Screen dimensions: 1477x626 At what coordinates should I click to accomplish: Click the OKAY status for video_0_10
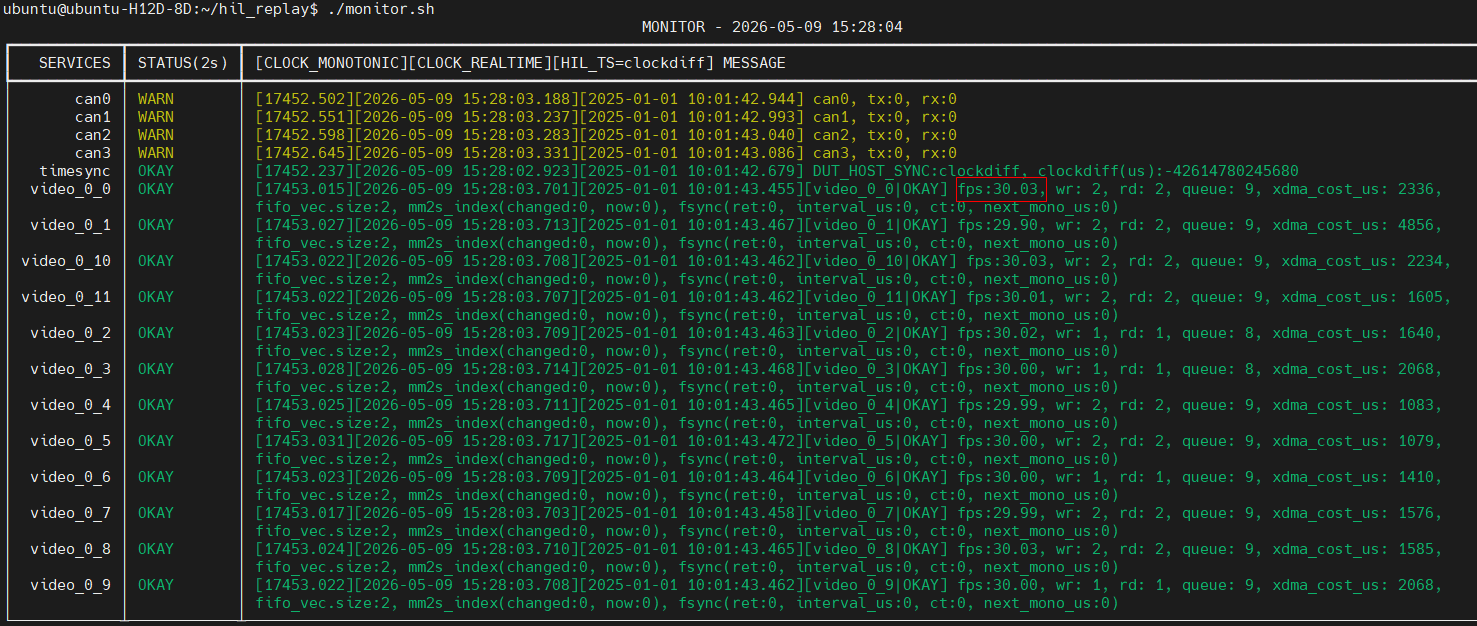(x=156, y=261)
